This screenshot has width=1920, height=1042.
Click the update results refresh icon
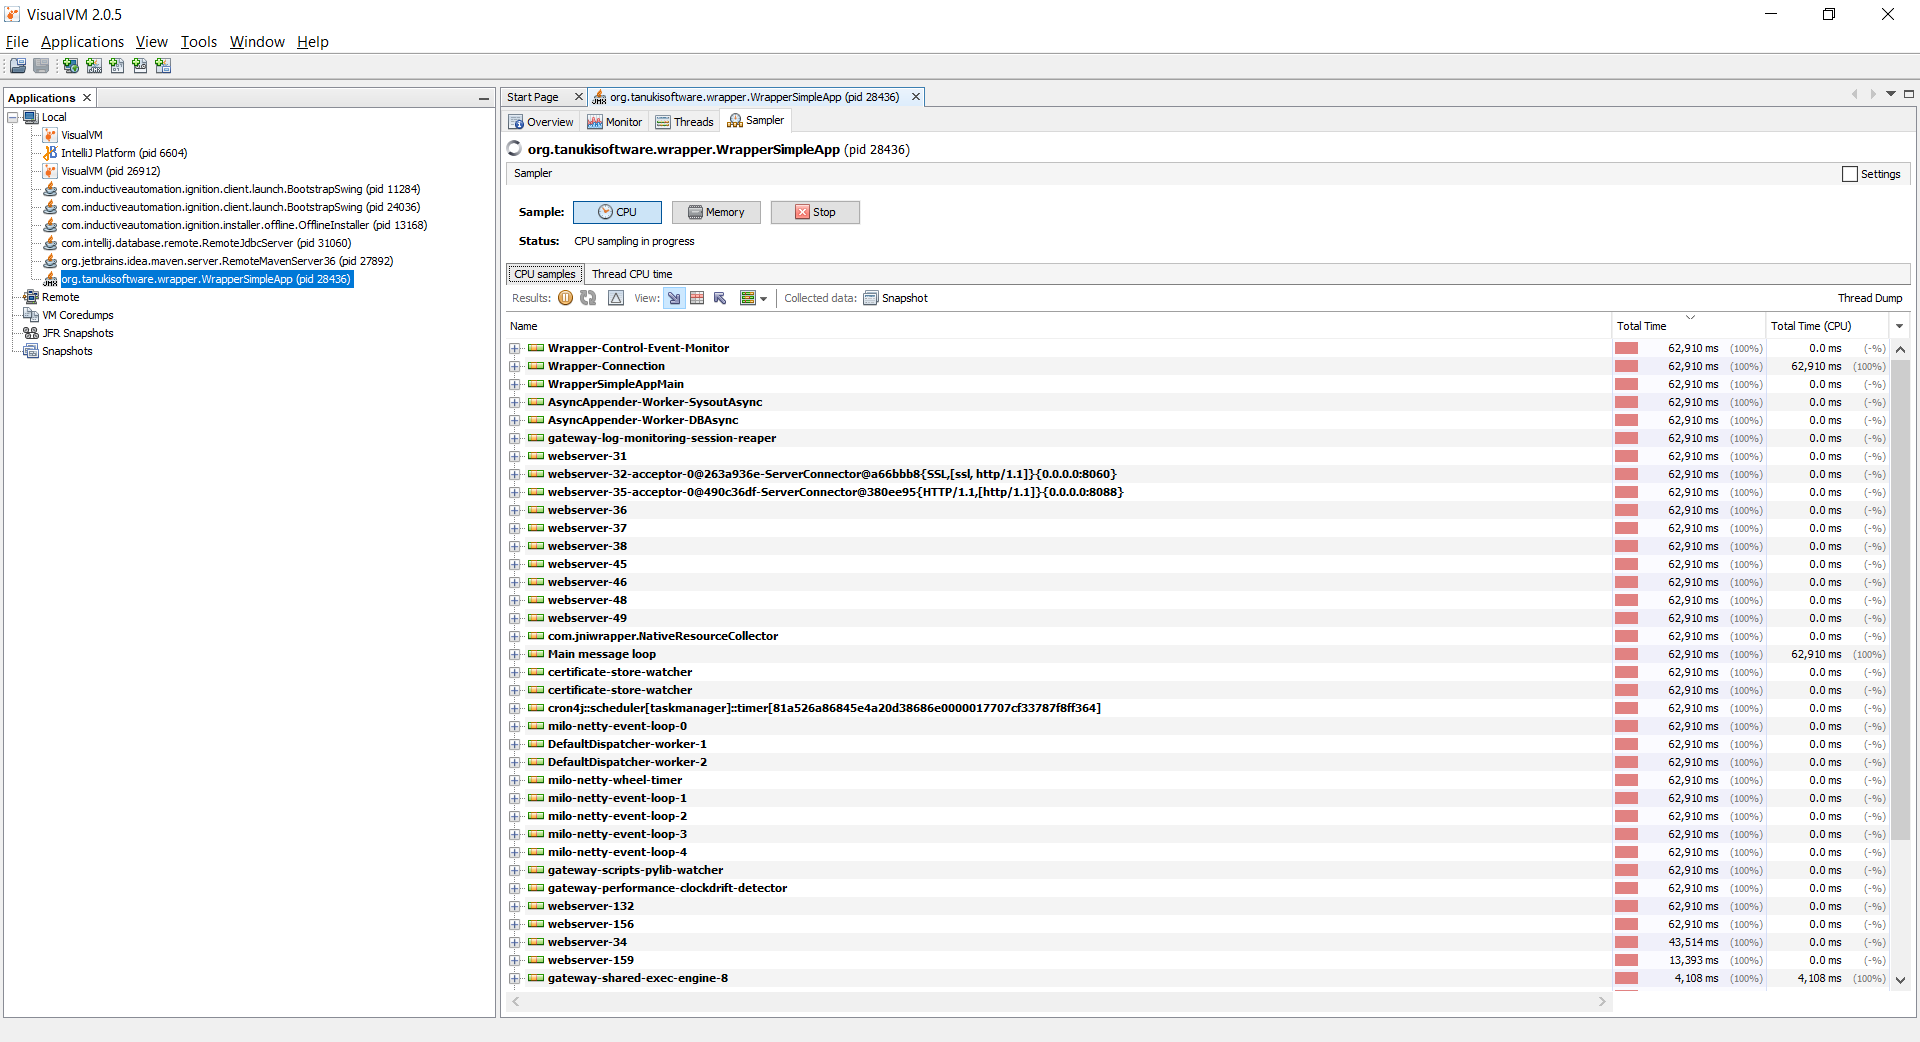point(588,298)
